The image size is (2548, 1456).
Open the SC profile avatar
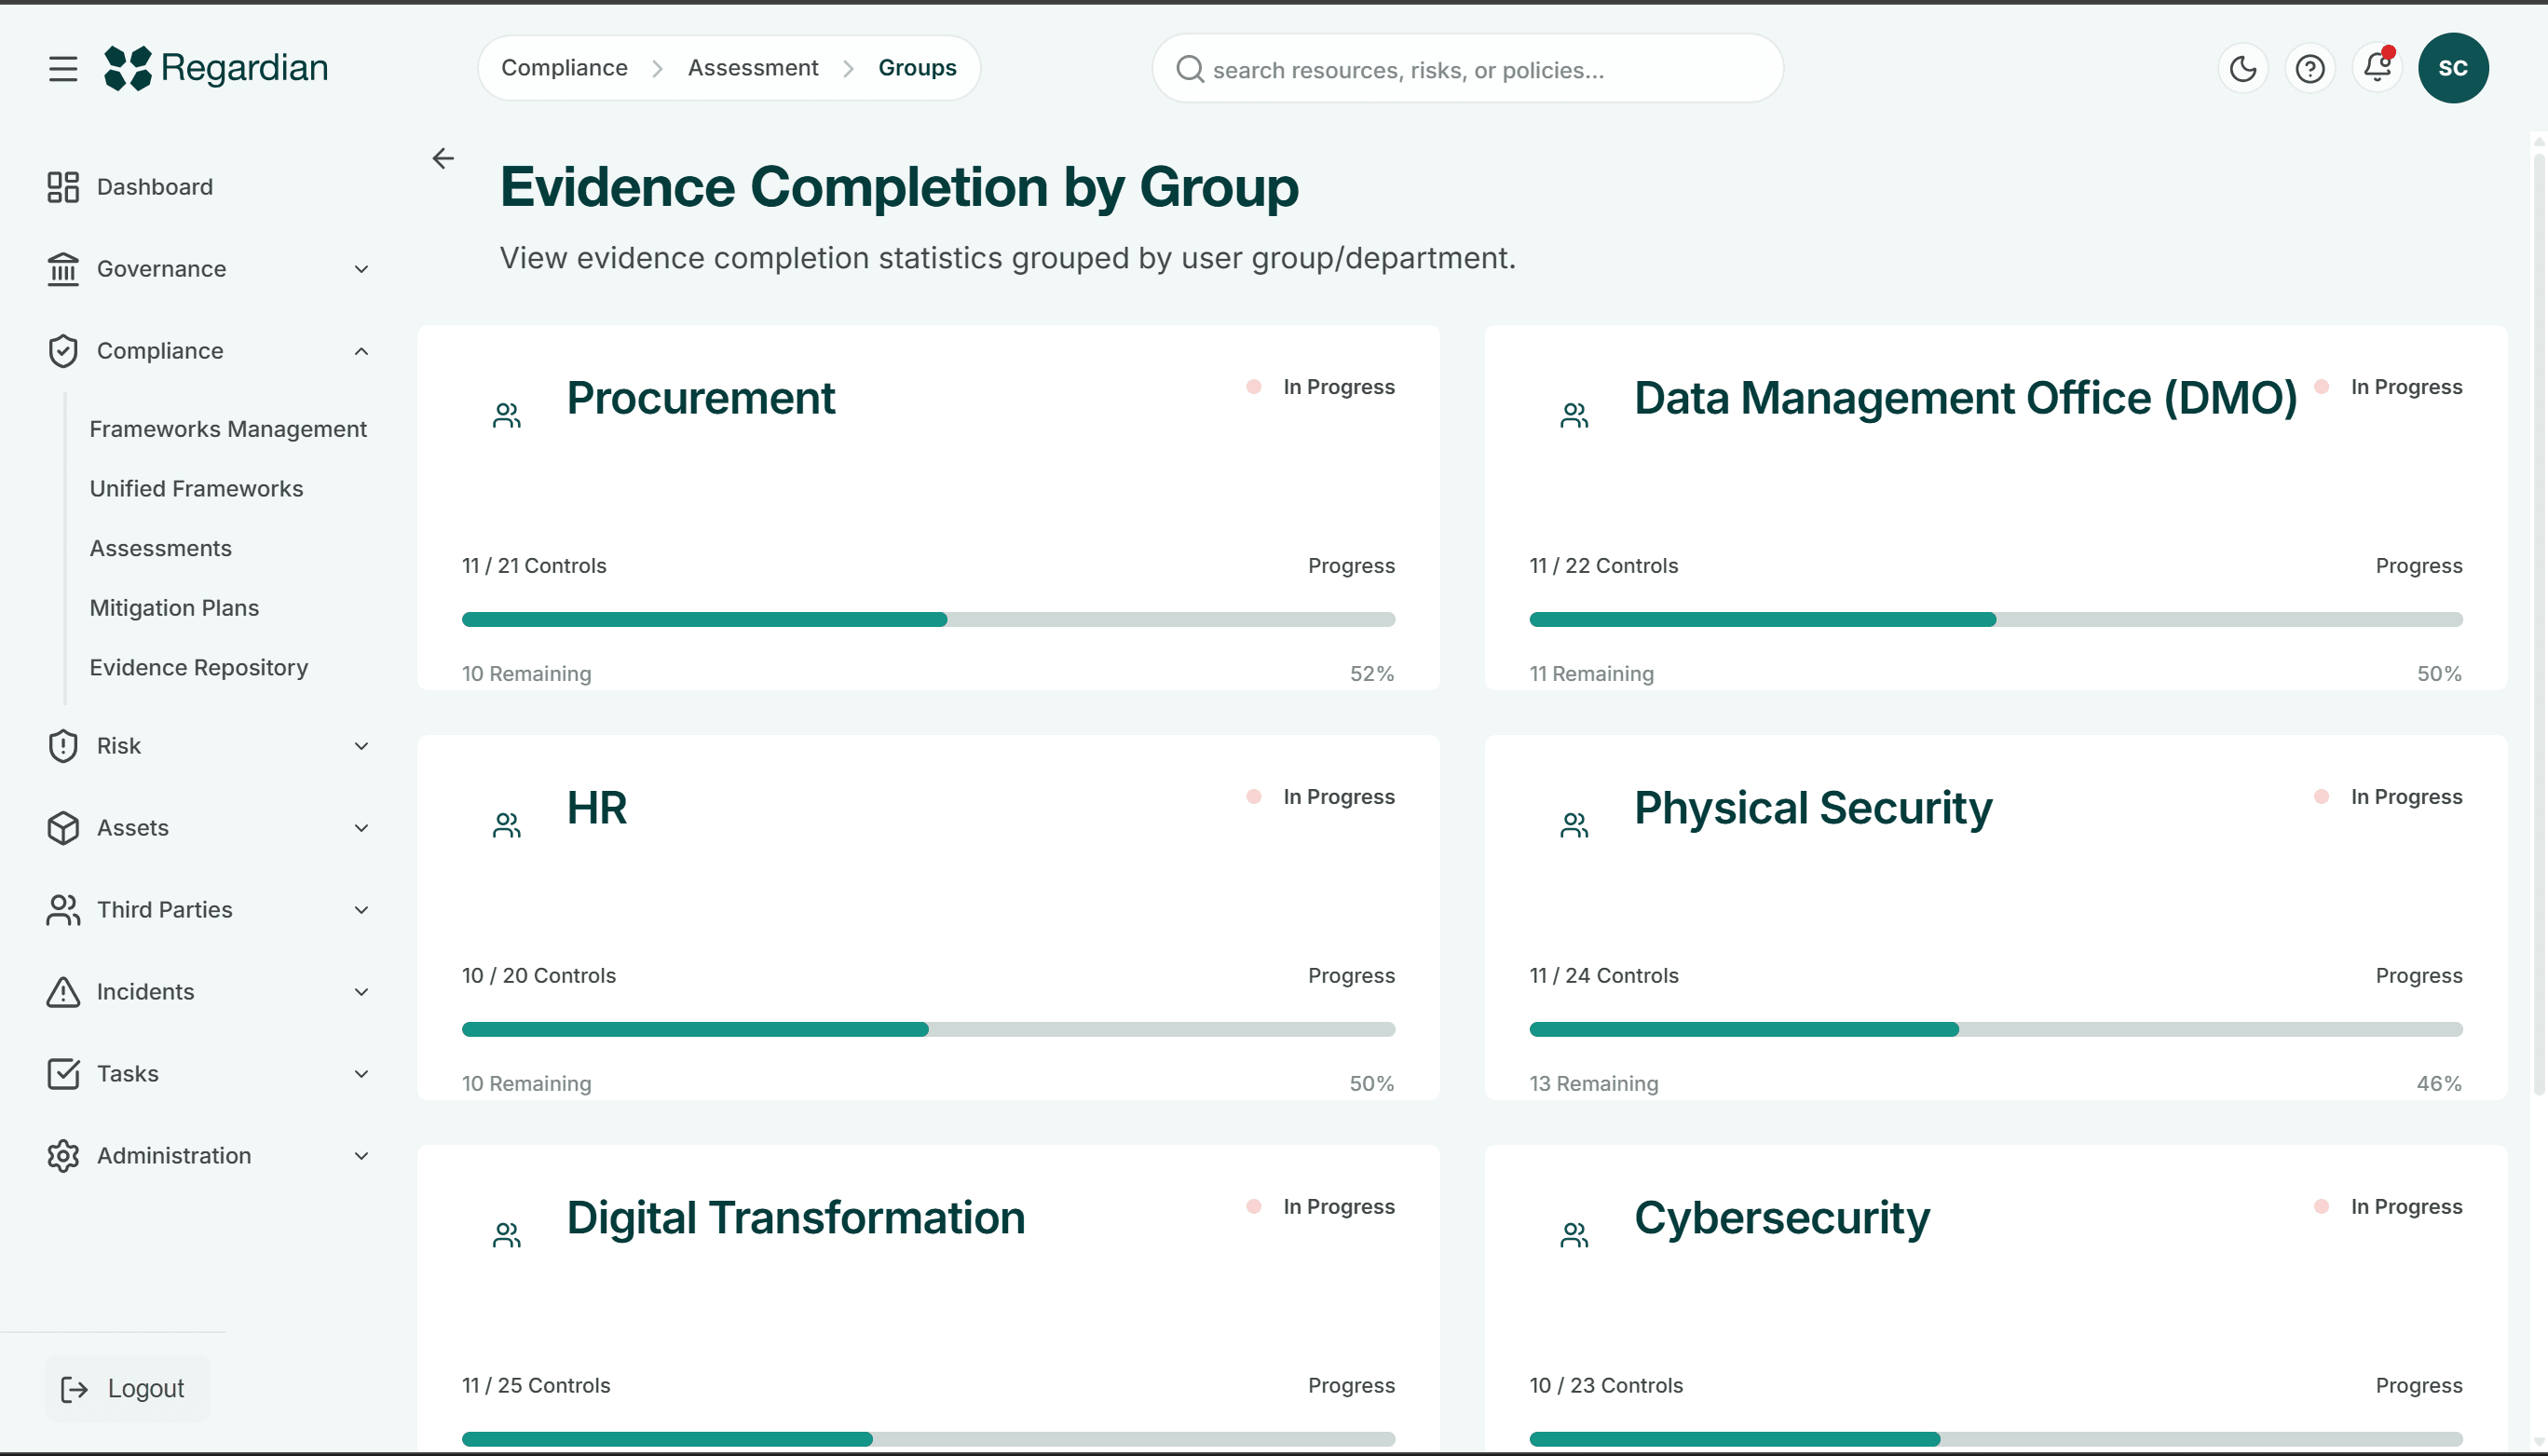(x=2454, y=68)
